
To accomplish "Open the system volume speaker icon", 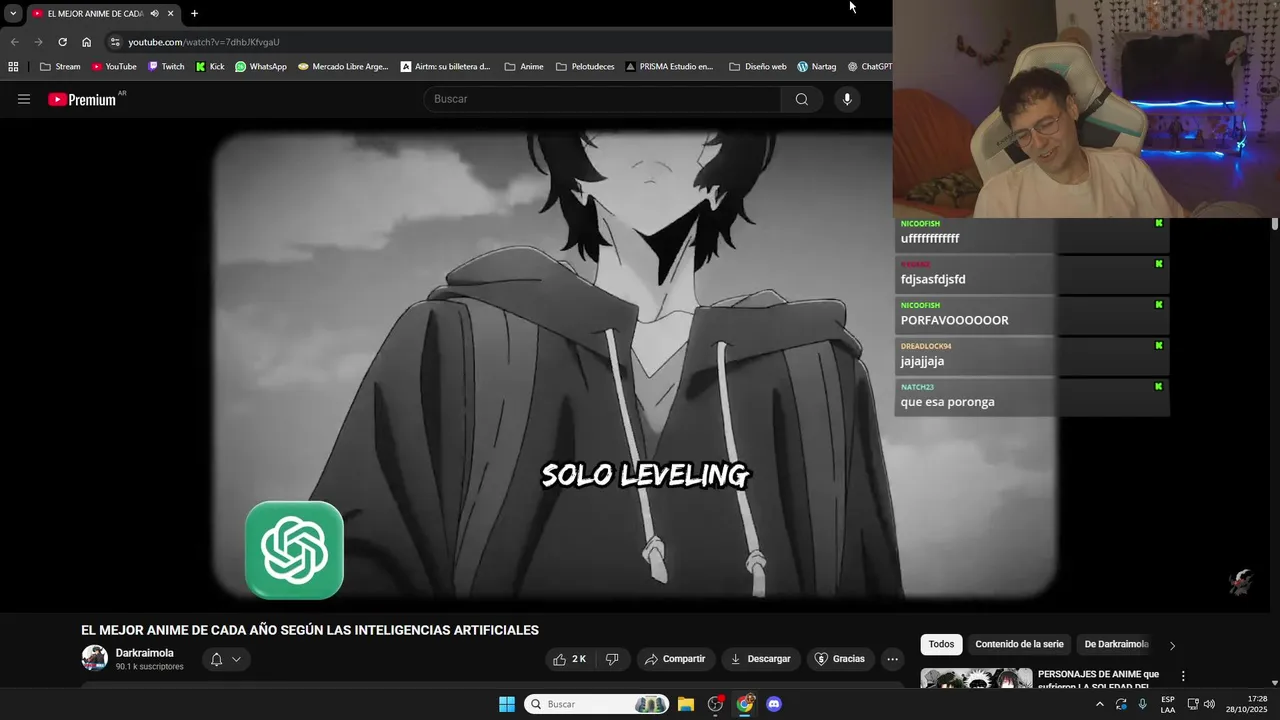I will (x=1209, y=704).
